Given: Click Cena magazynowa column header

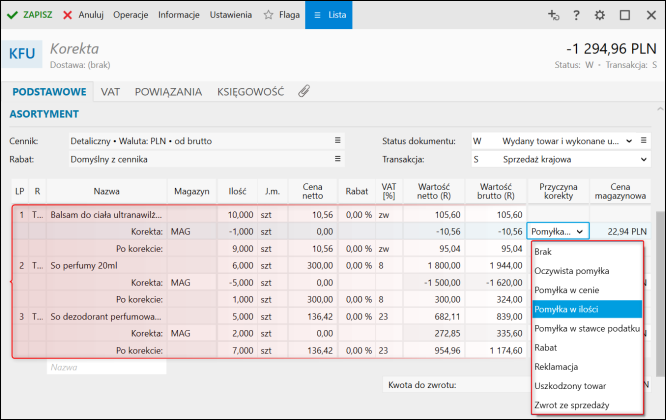Looking at the screenshot, I should click(620, 192).
